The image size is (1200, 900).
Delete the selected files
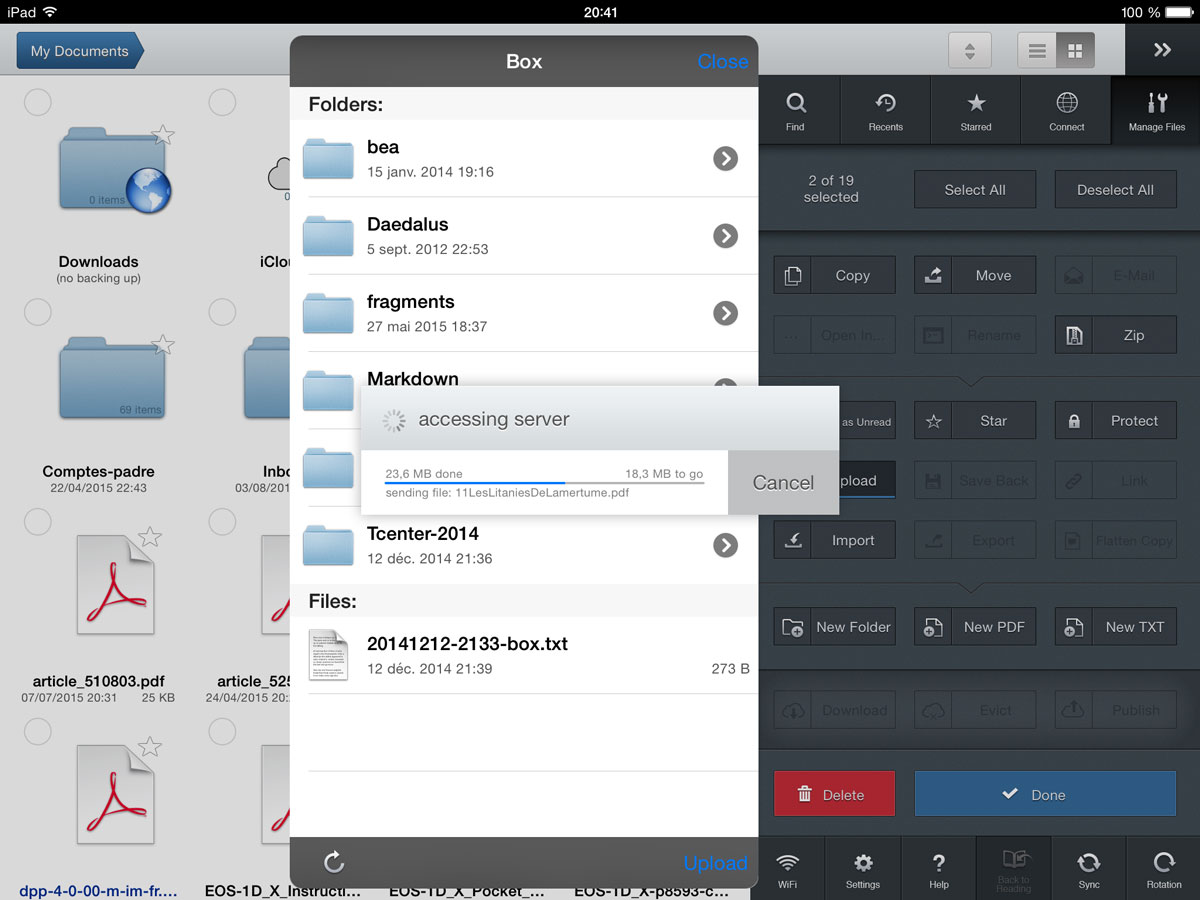point(834,794)
